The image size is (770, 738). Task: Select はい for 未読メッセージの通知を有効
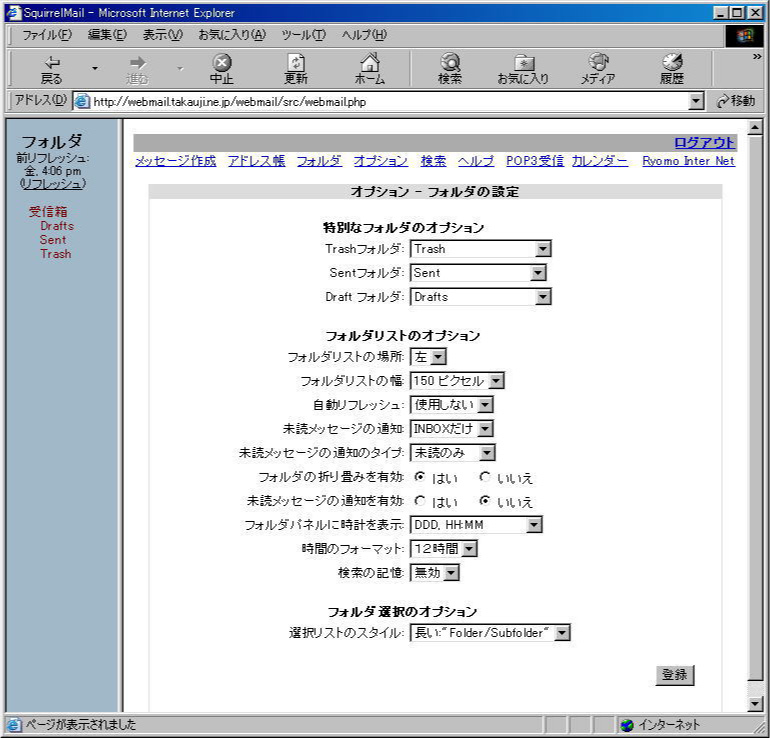(x=419, y=500)
